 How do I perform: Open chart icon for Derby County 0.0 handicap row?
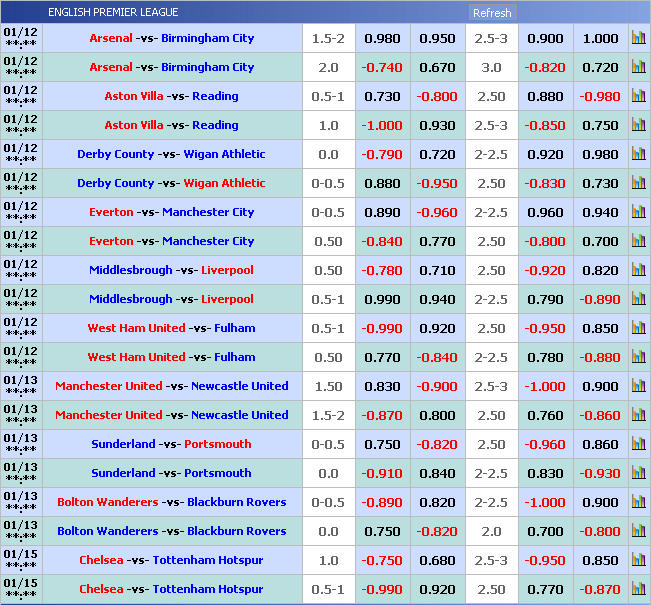pyautogui.click(x=638, y=154)
